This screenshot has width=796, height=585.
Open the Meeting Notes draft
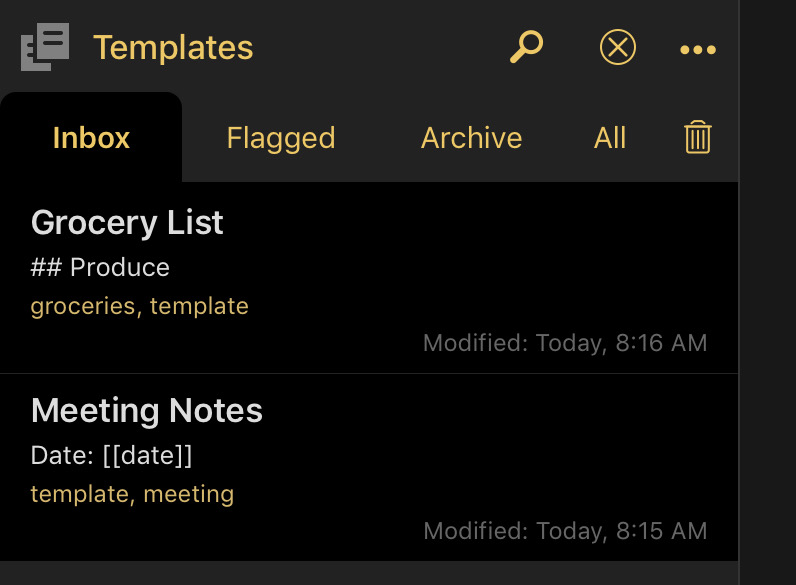click(x=369, y=468)
